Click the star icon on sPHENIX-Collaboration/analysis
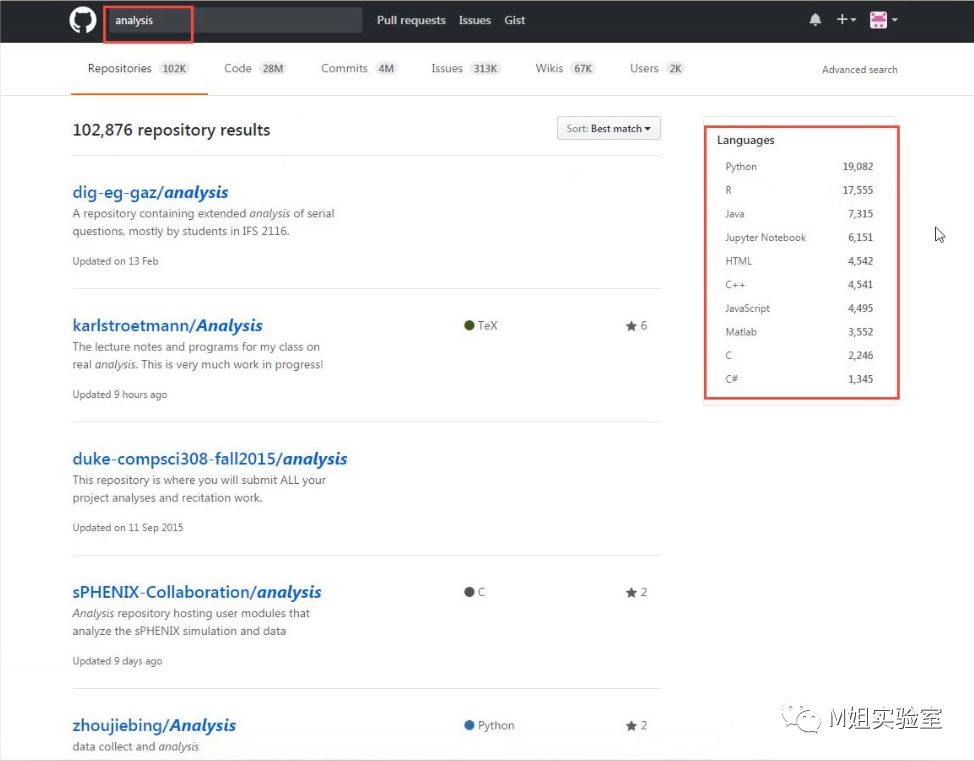The height and width of the screenshot is (761, 974). tap(631, 593)
